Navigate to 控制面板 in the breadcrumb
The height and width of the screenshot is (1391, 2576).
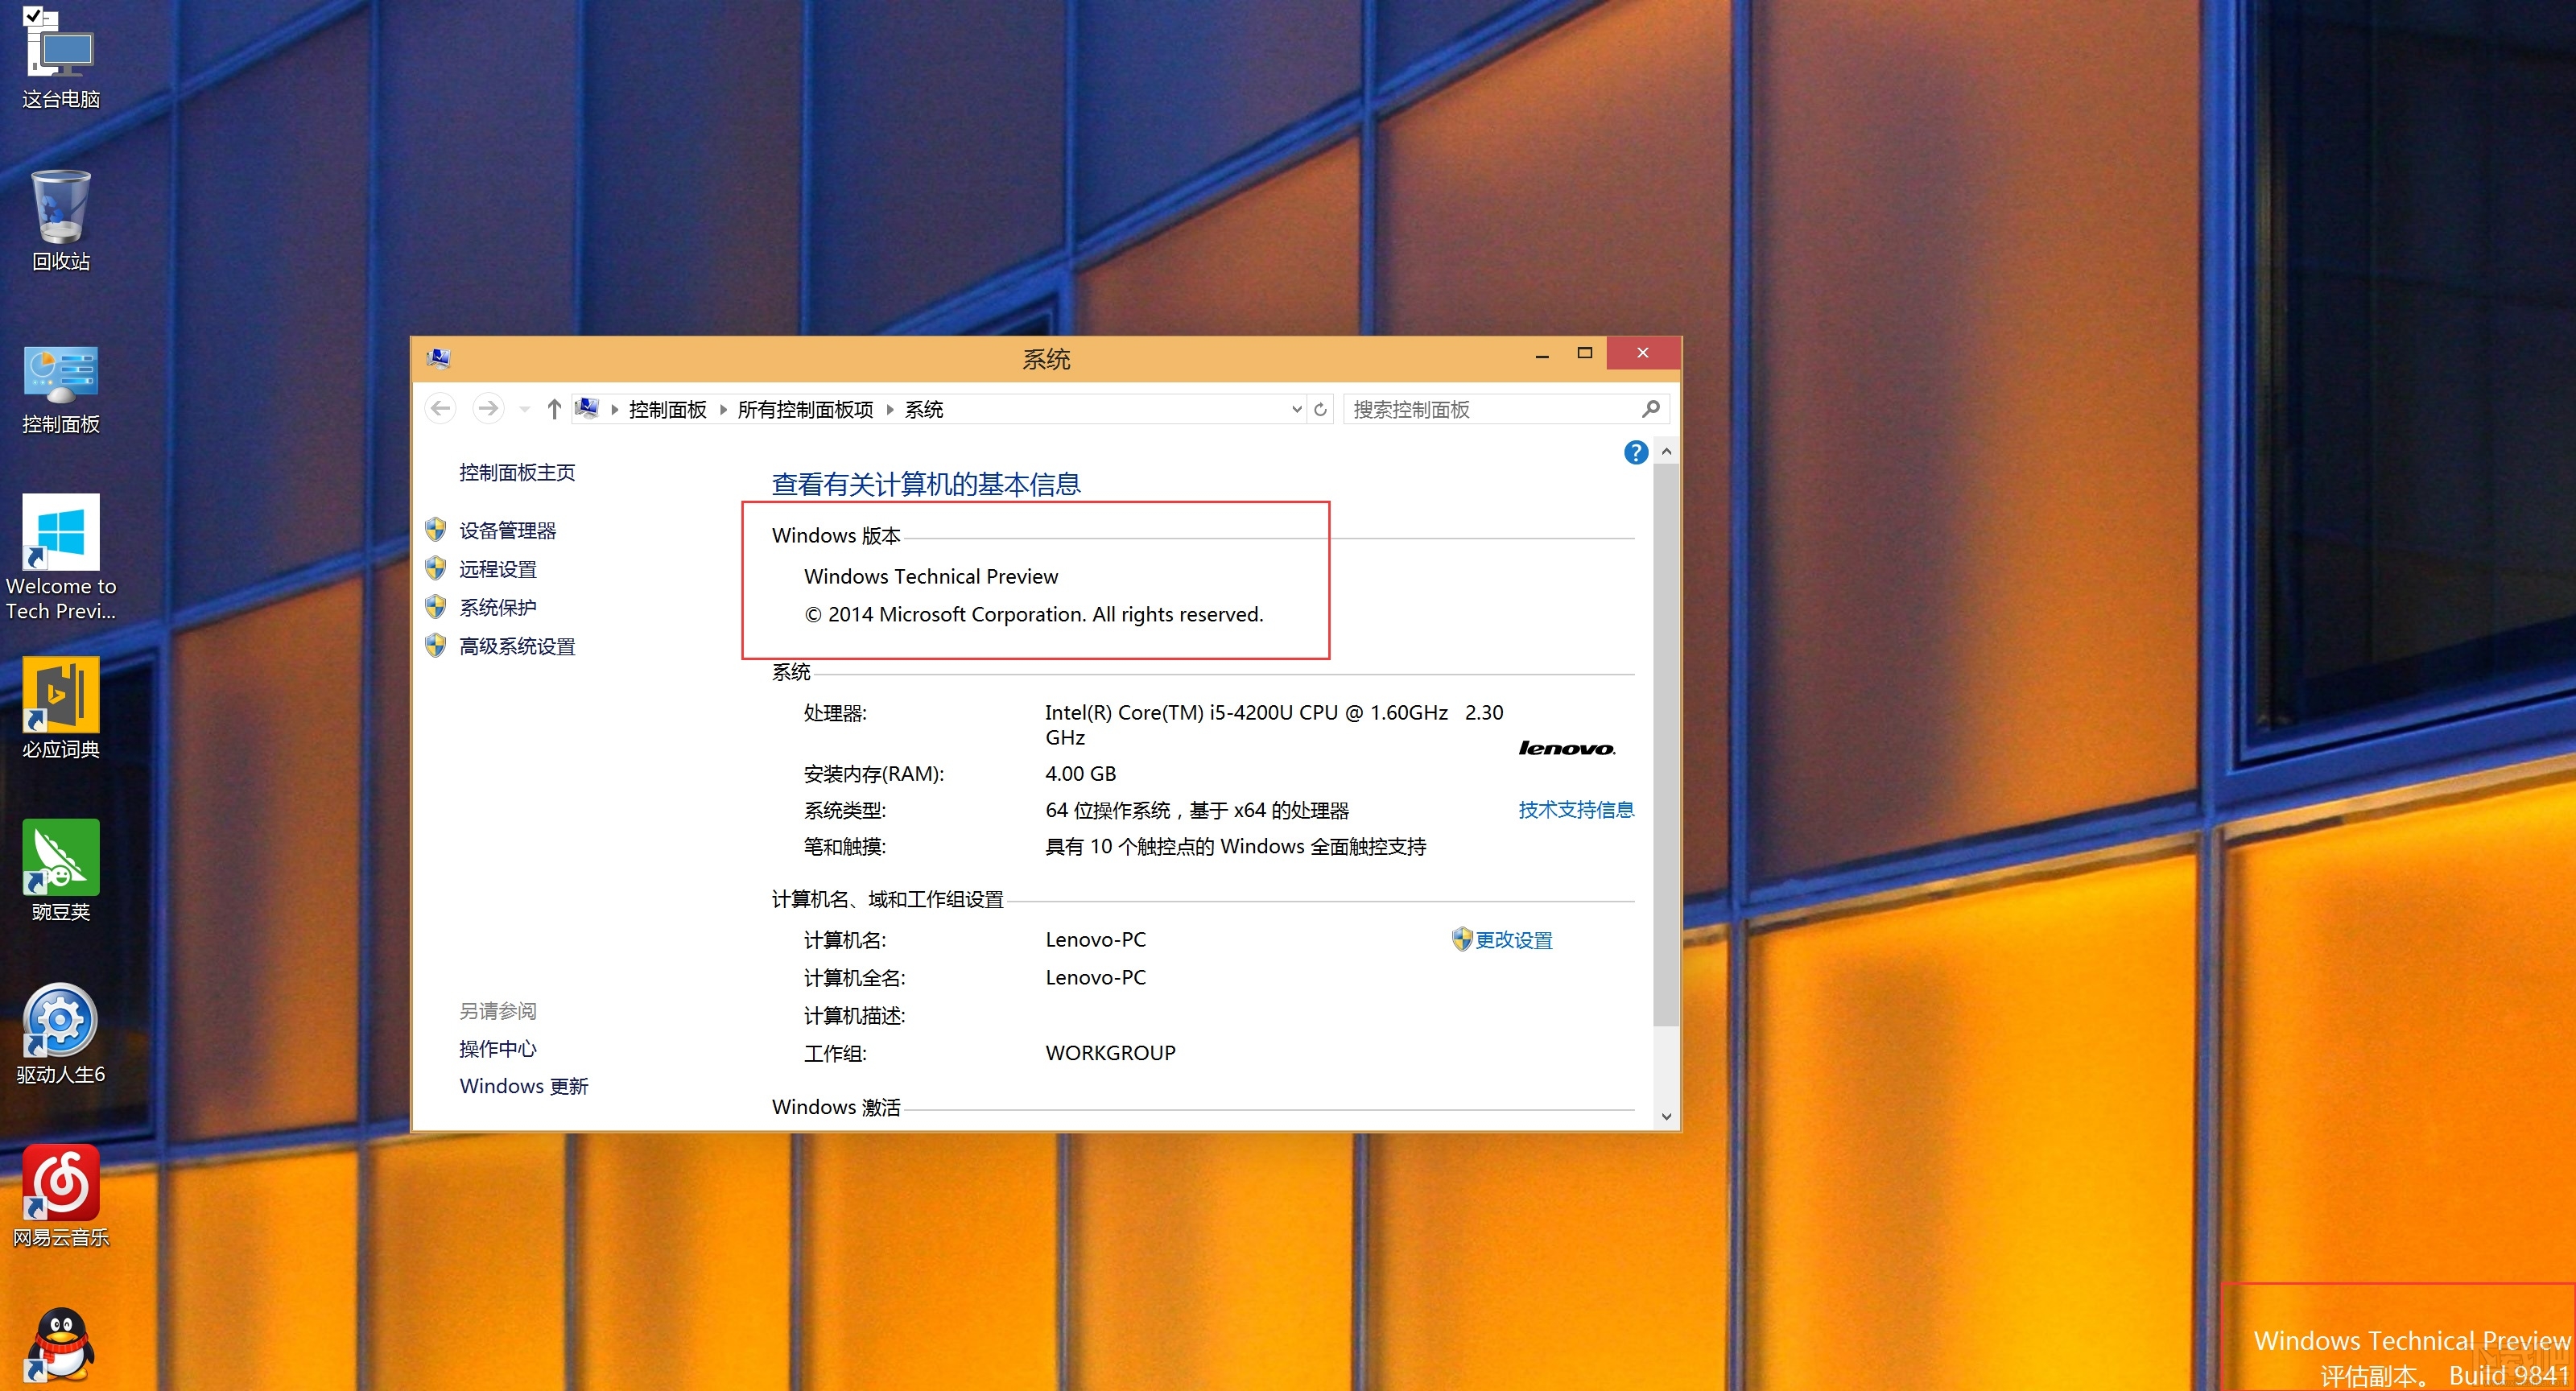[667, 409]
